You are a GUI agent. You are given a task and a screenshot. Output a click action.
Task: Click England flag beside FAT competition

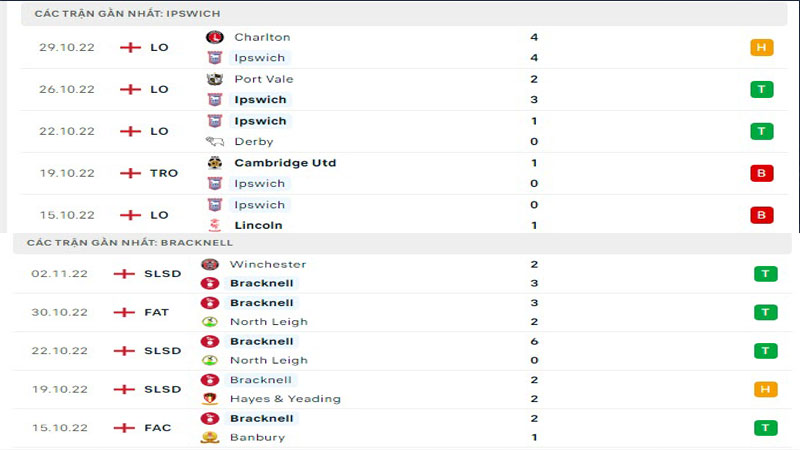click(x=124, y=312)
